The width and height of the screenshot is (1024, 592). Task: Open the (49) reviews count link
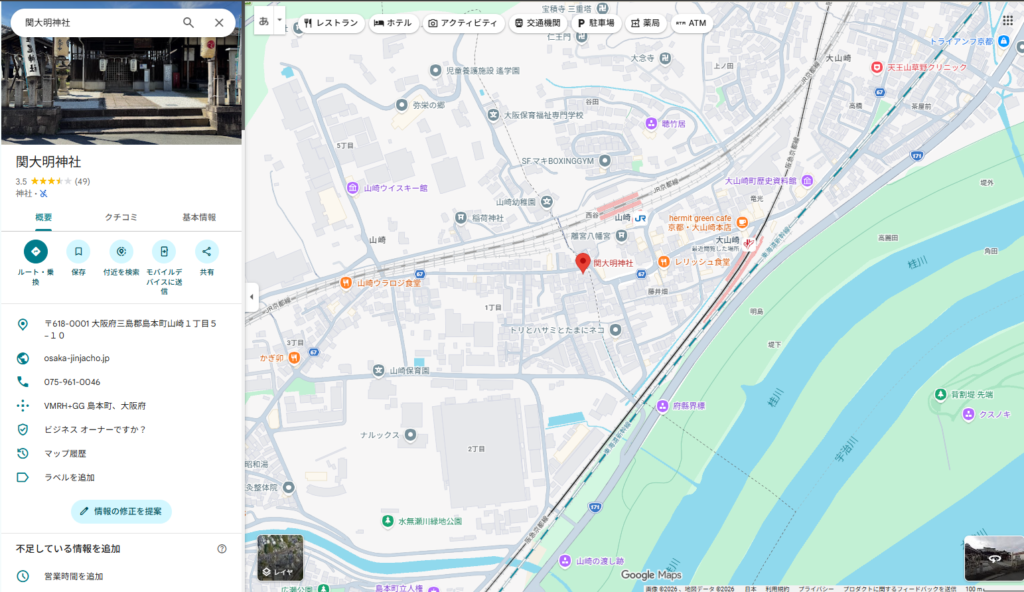point(82,181)
